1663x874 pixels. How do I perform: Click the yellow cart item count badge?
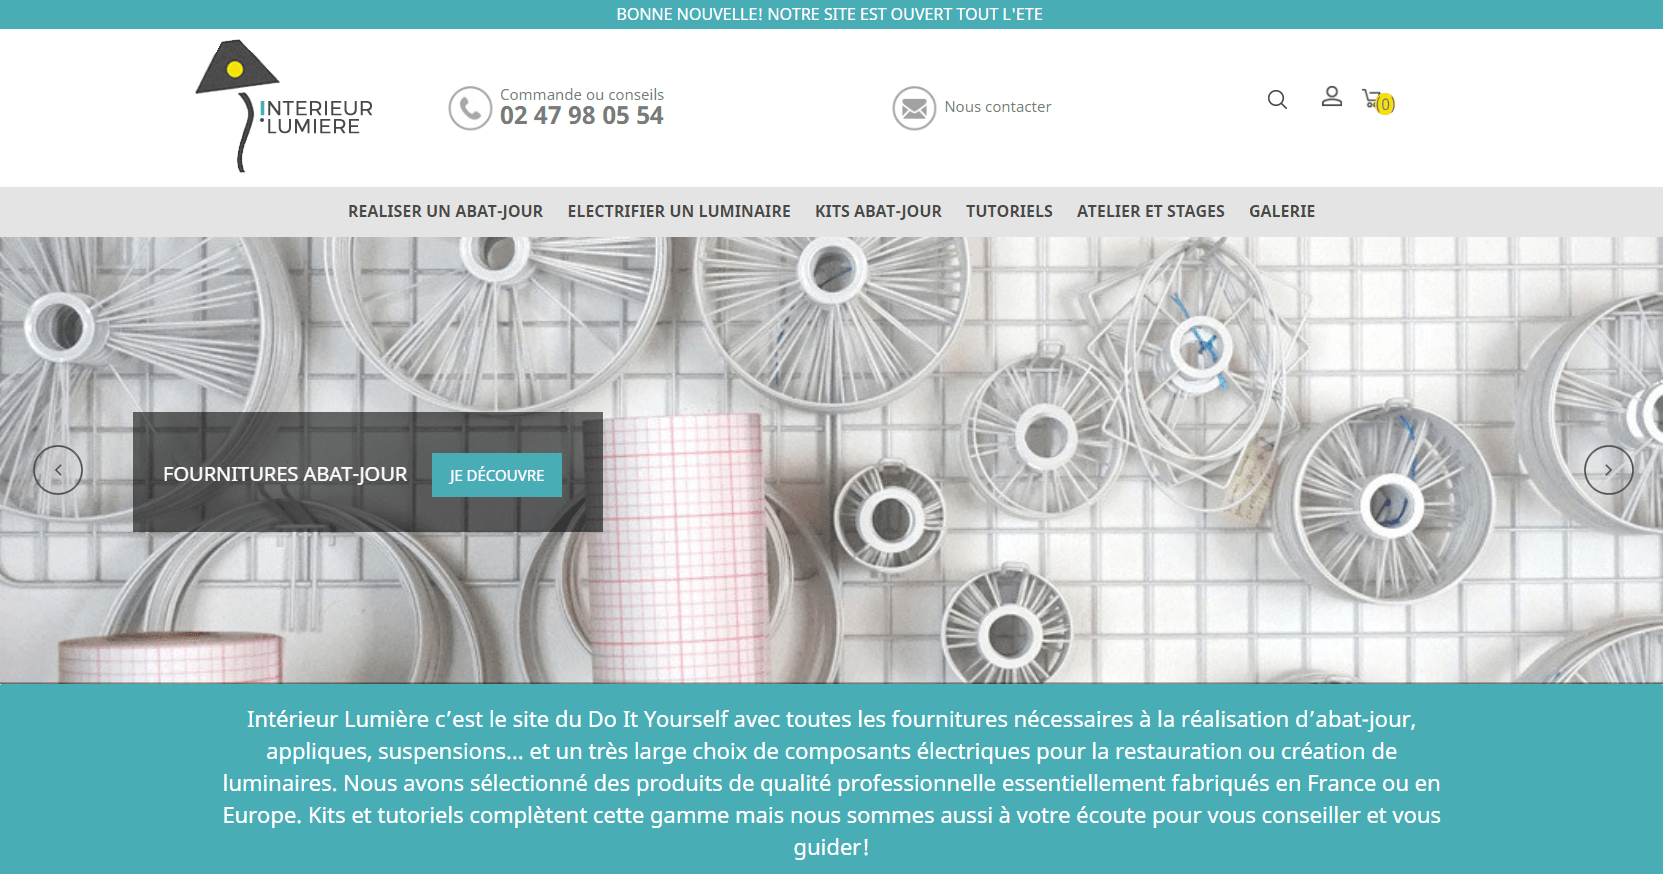click(1385, 104)
